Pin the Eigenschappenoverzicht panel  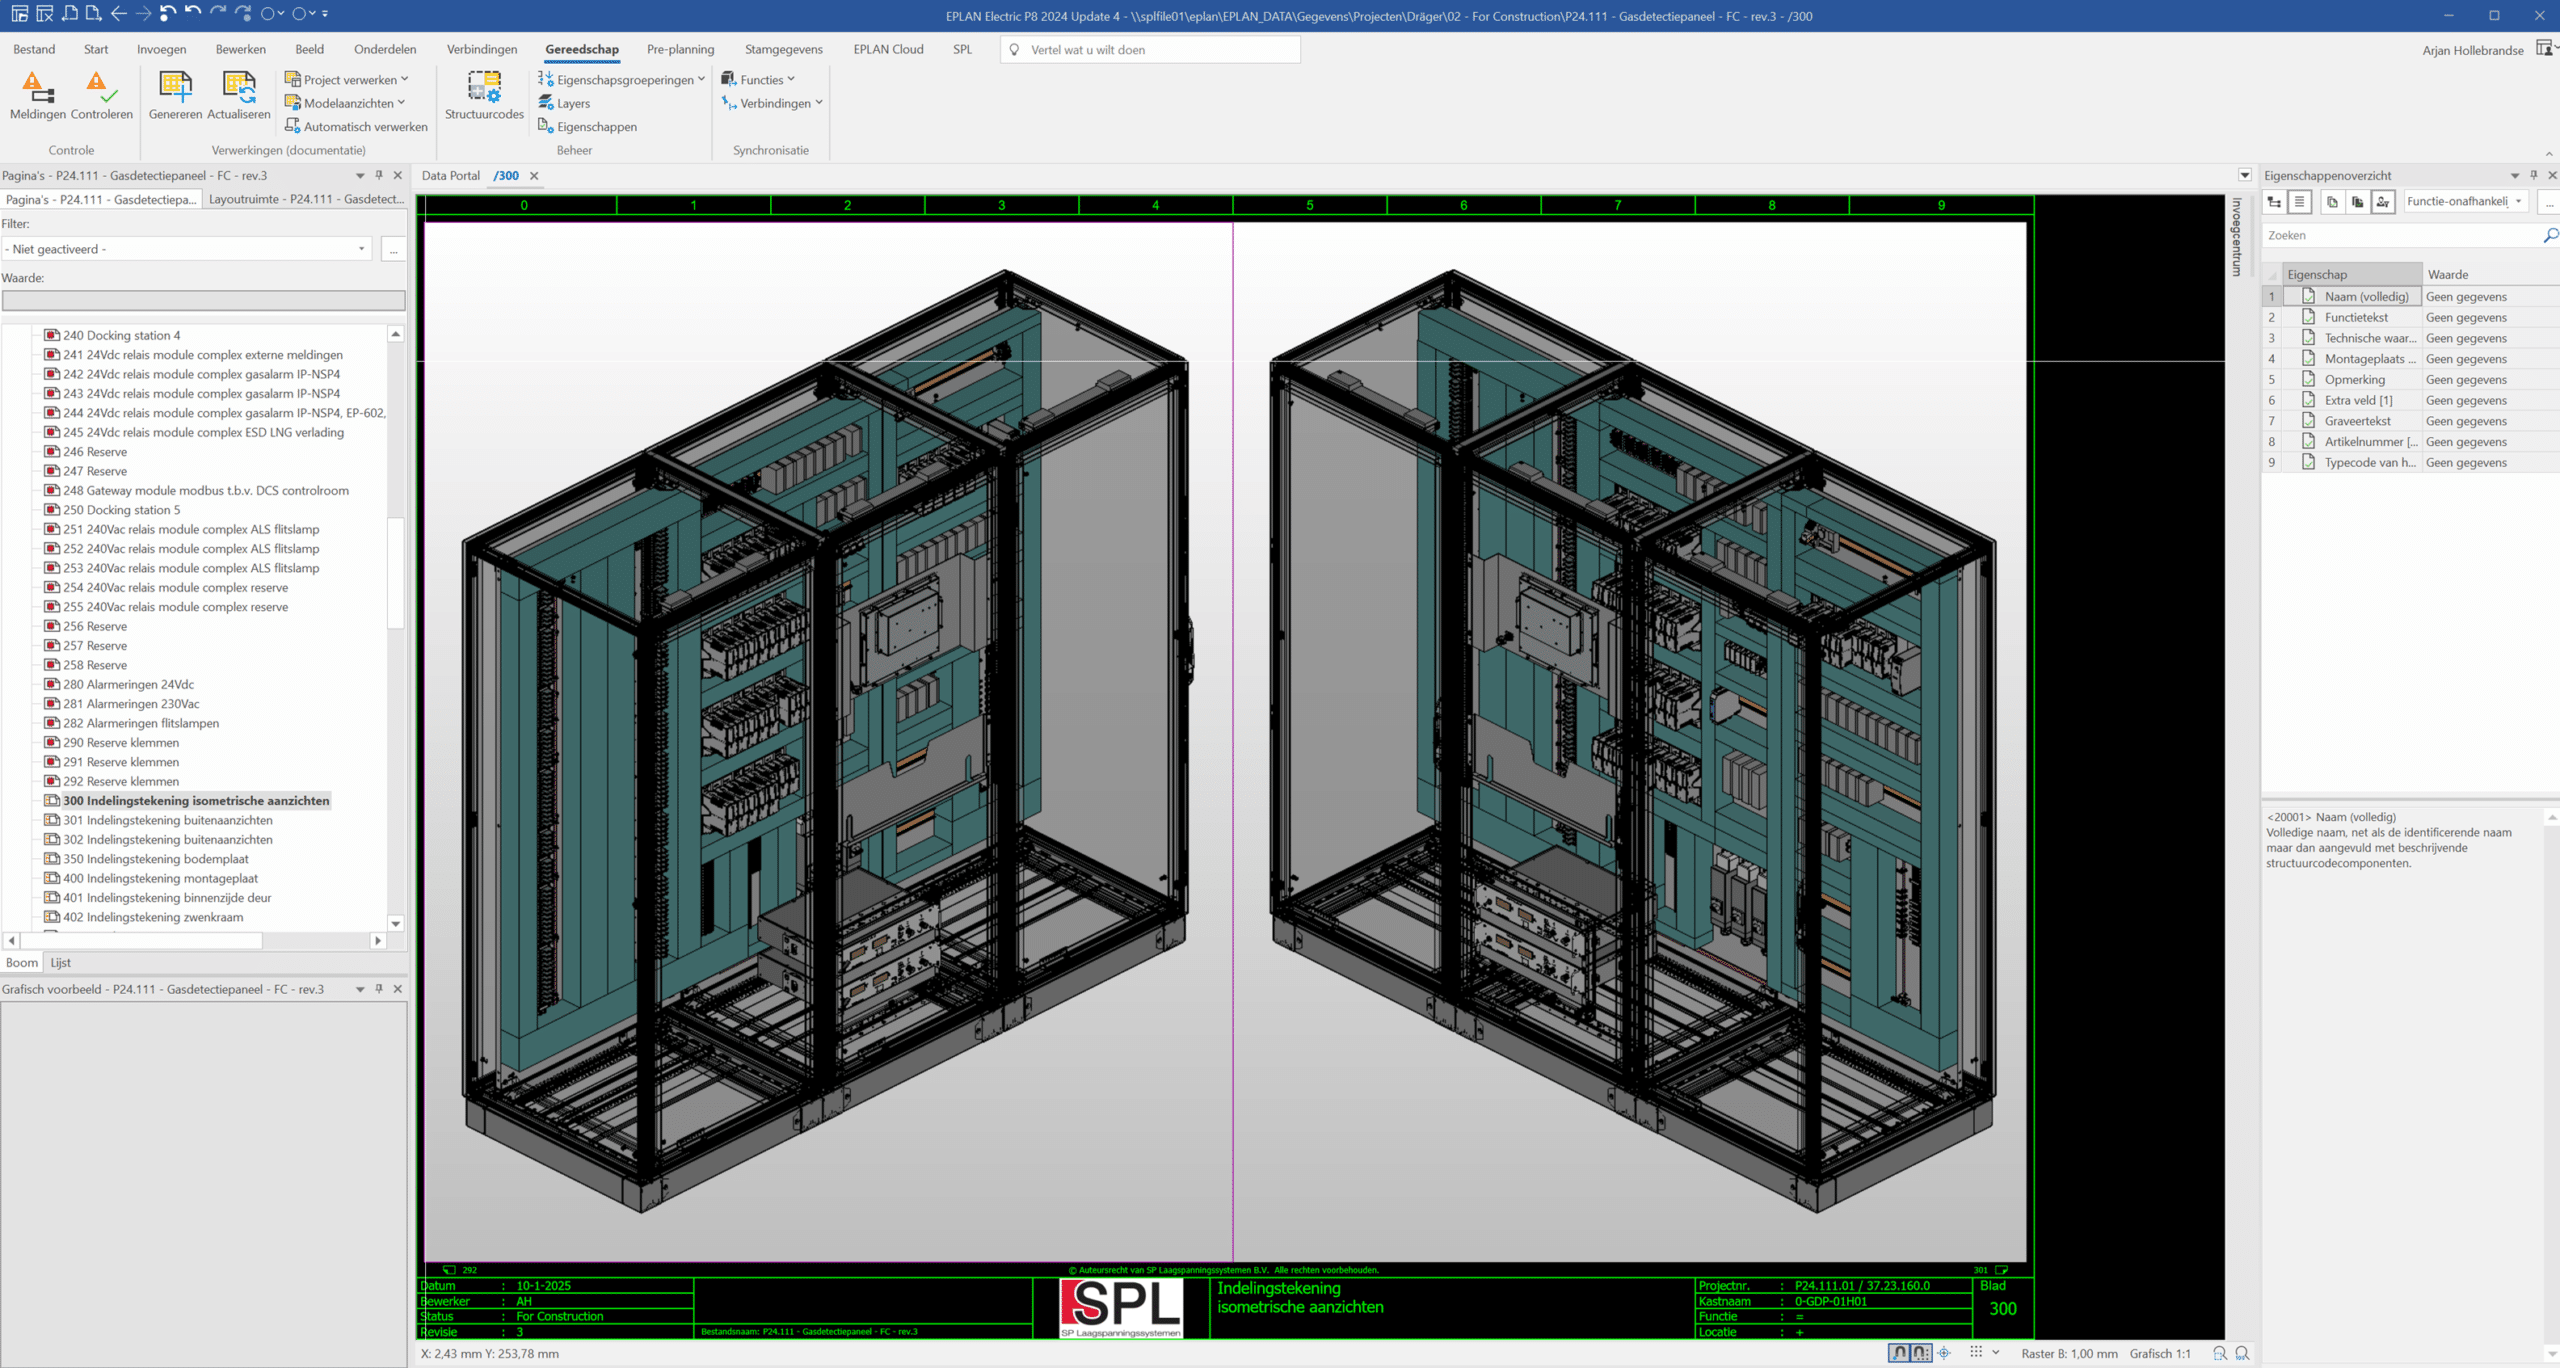point(2534,175)
